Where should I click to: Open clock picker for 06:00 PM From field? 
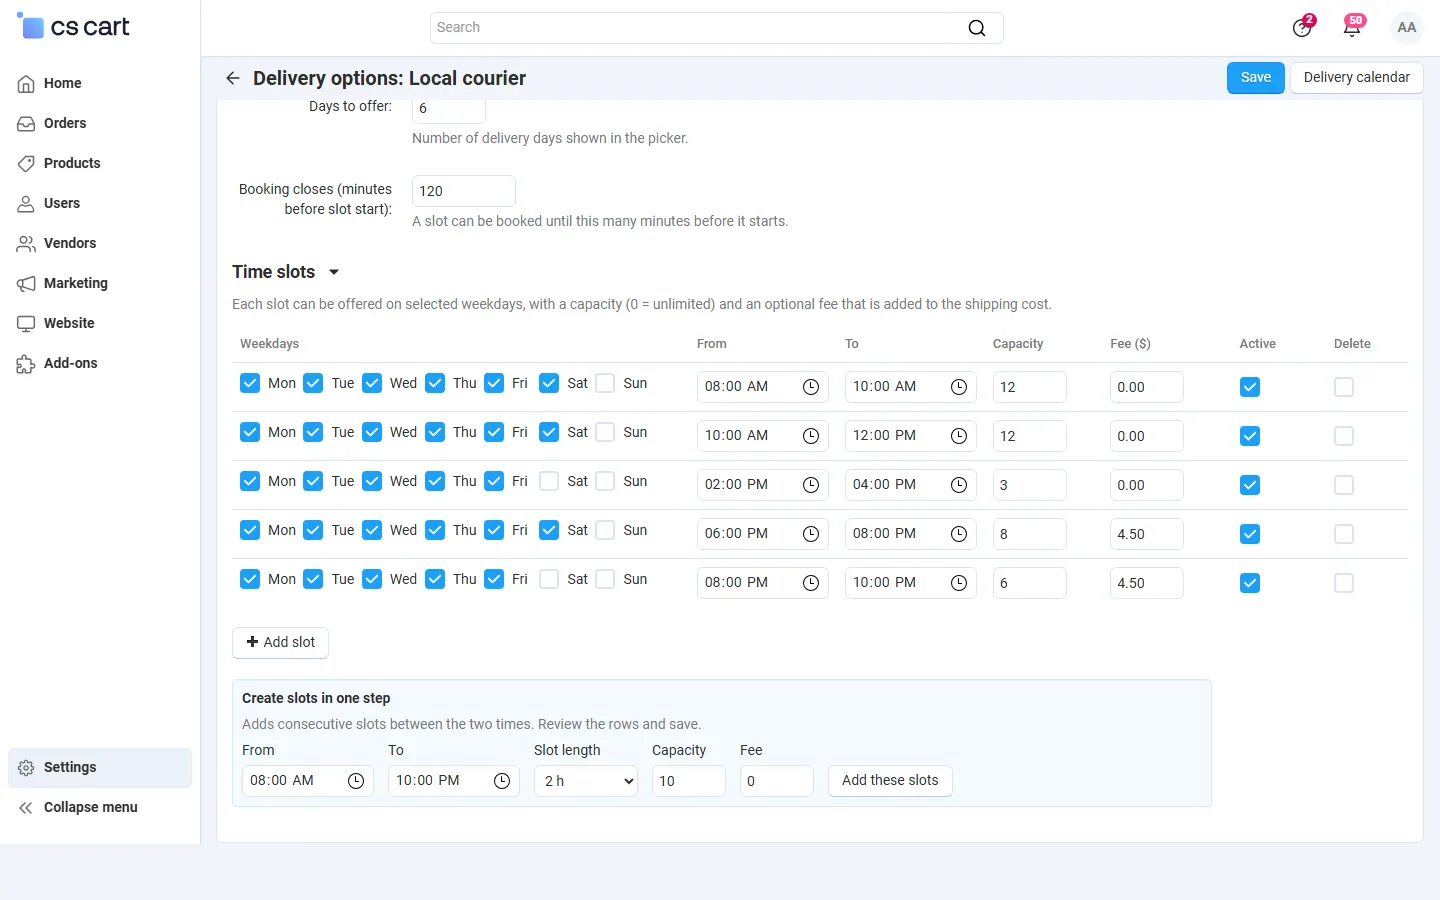click(811, 534)
